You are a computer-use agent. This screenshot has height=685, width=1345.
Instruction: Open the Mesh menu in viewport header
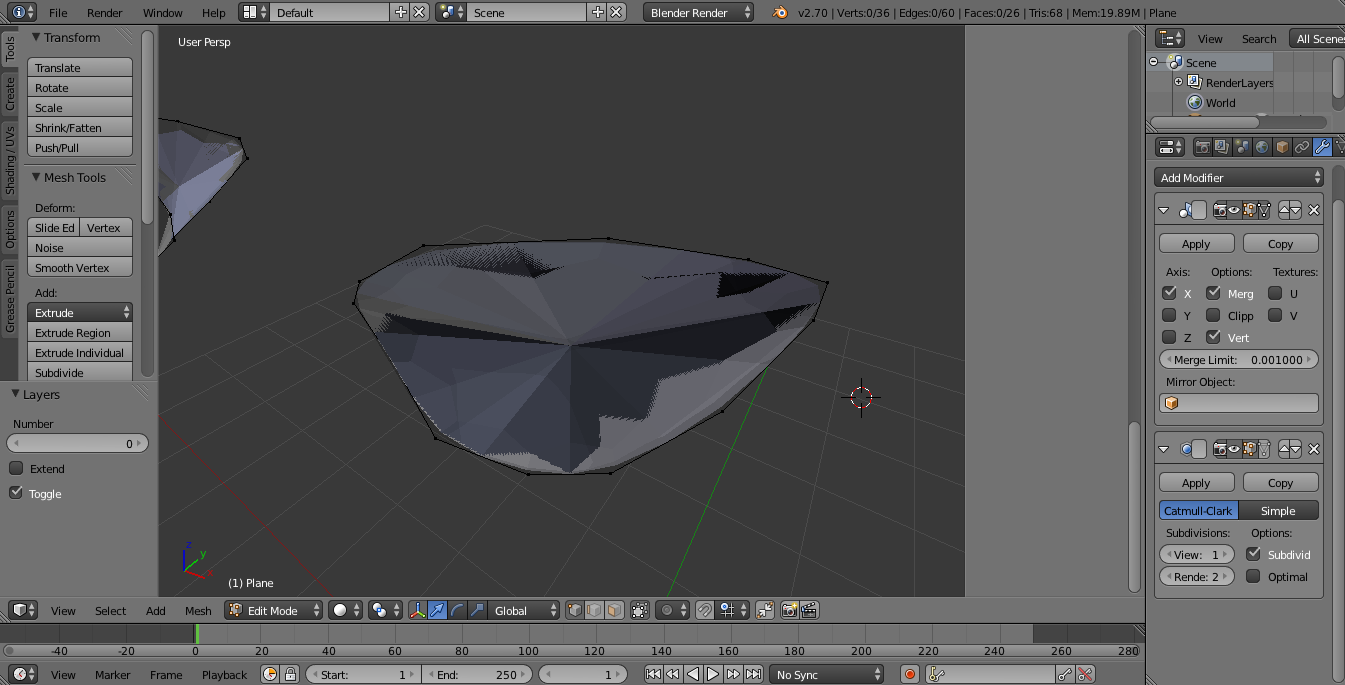coord(198,610)
